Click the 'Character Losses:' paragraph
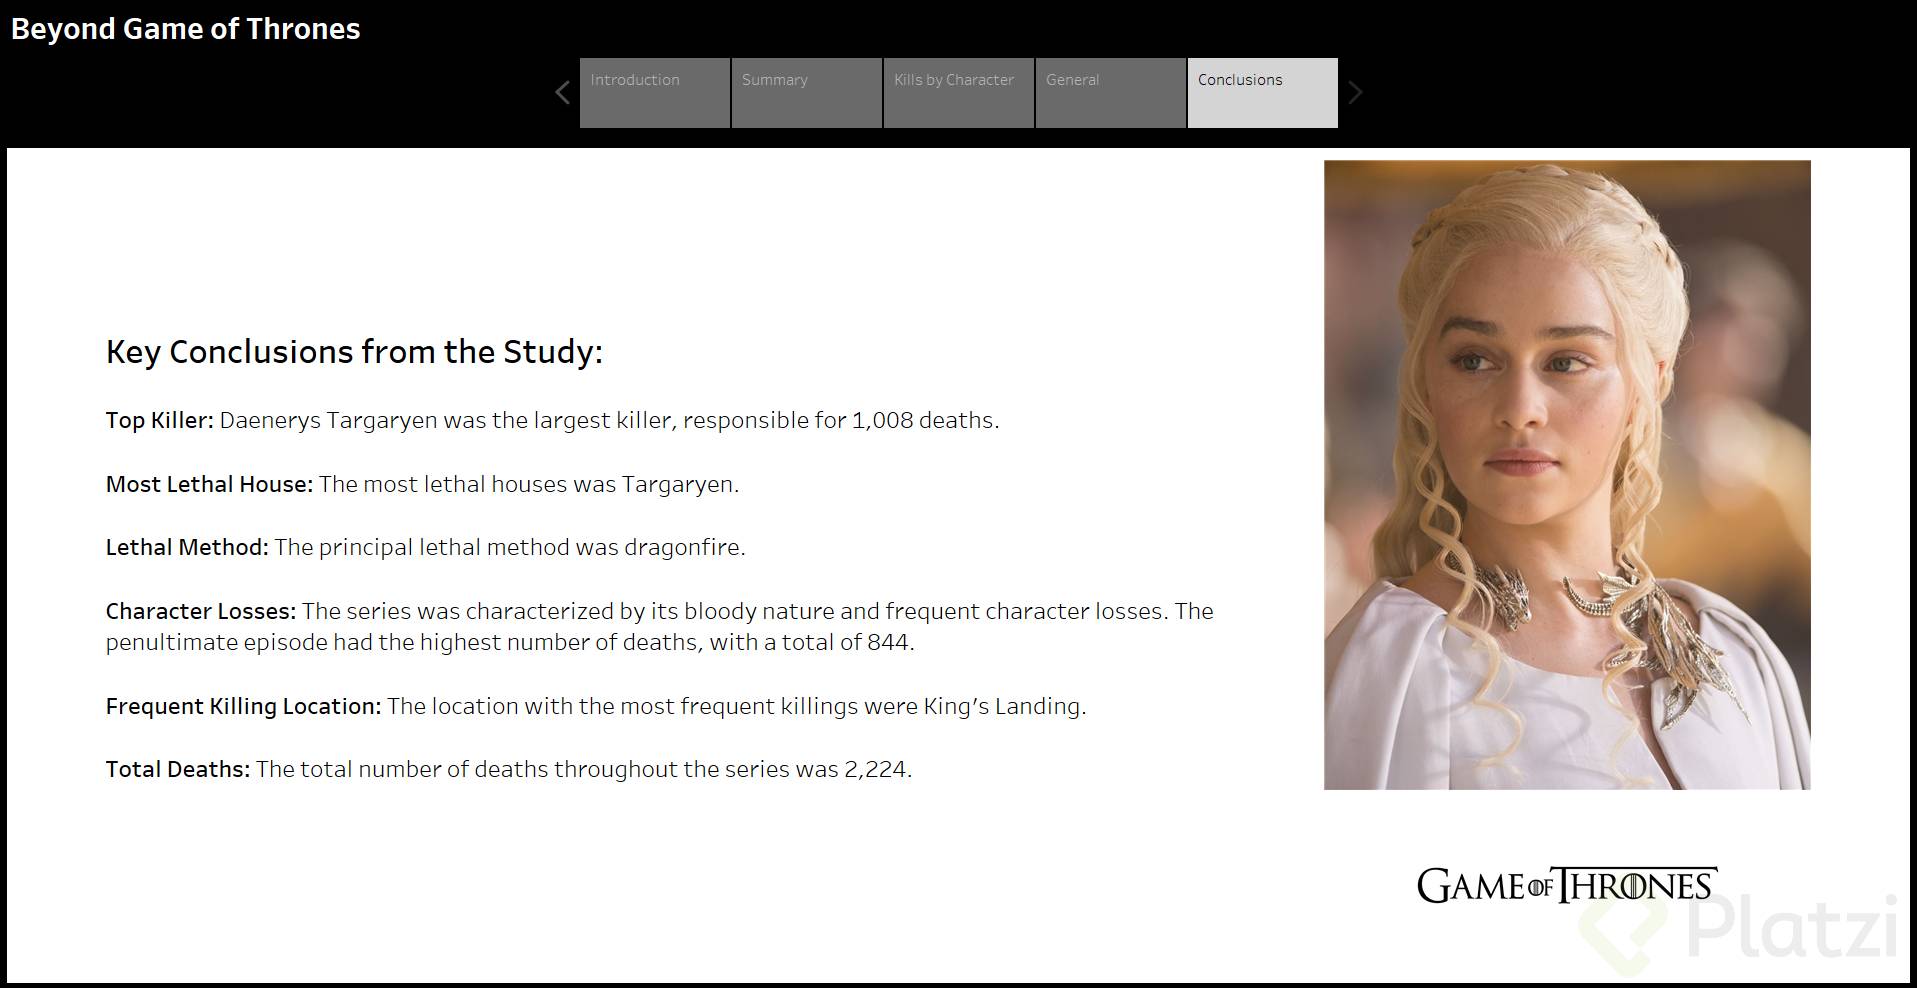Image resolution: width=1917 pixels, height=988 pixels. [x=659, y=627]
